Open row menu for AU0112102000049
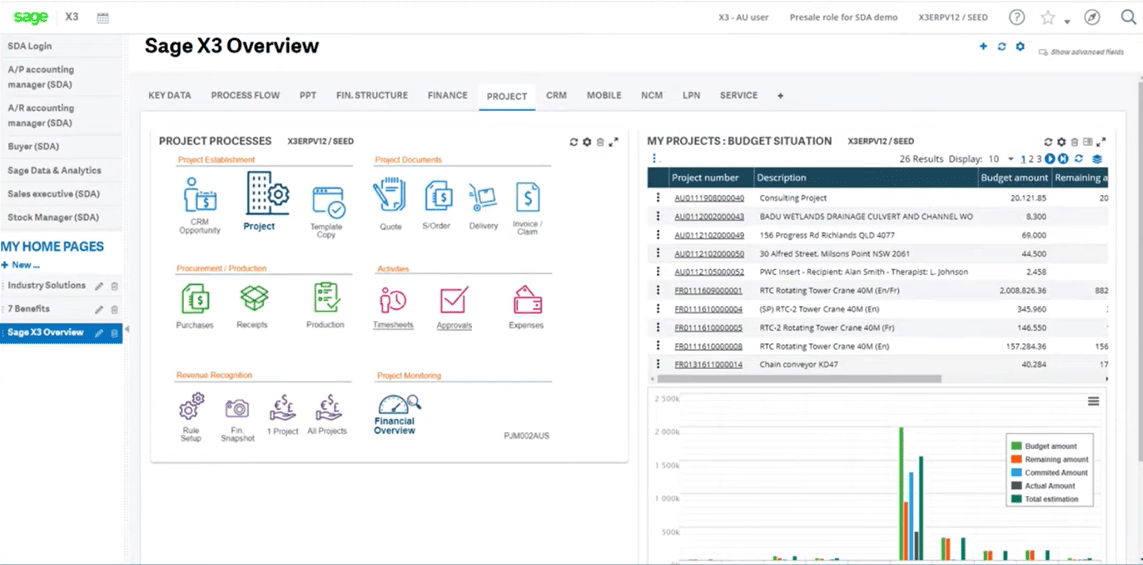The height and width of the screenshot is (565, 1143). coord(658,235)
